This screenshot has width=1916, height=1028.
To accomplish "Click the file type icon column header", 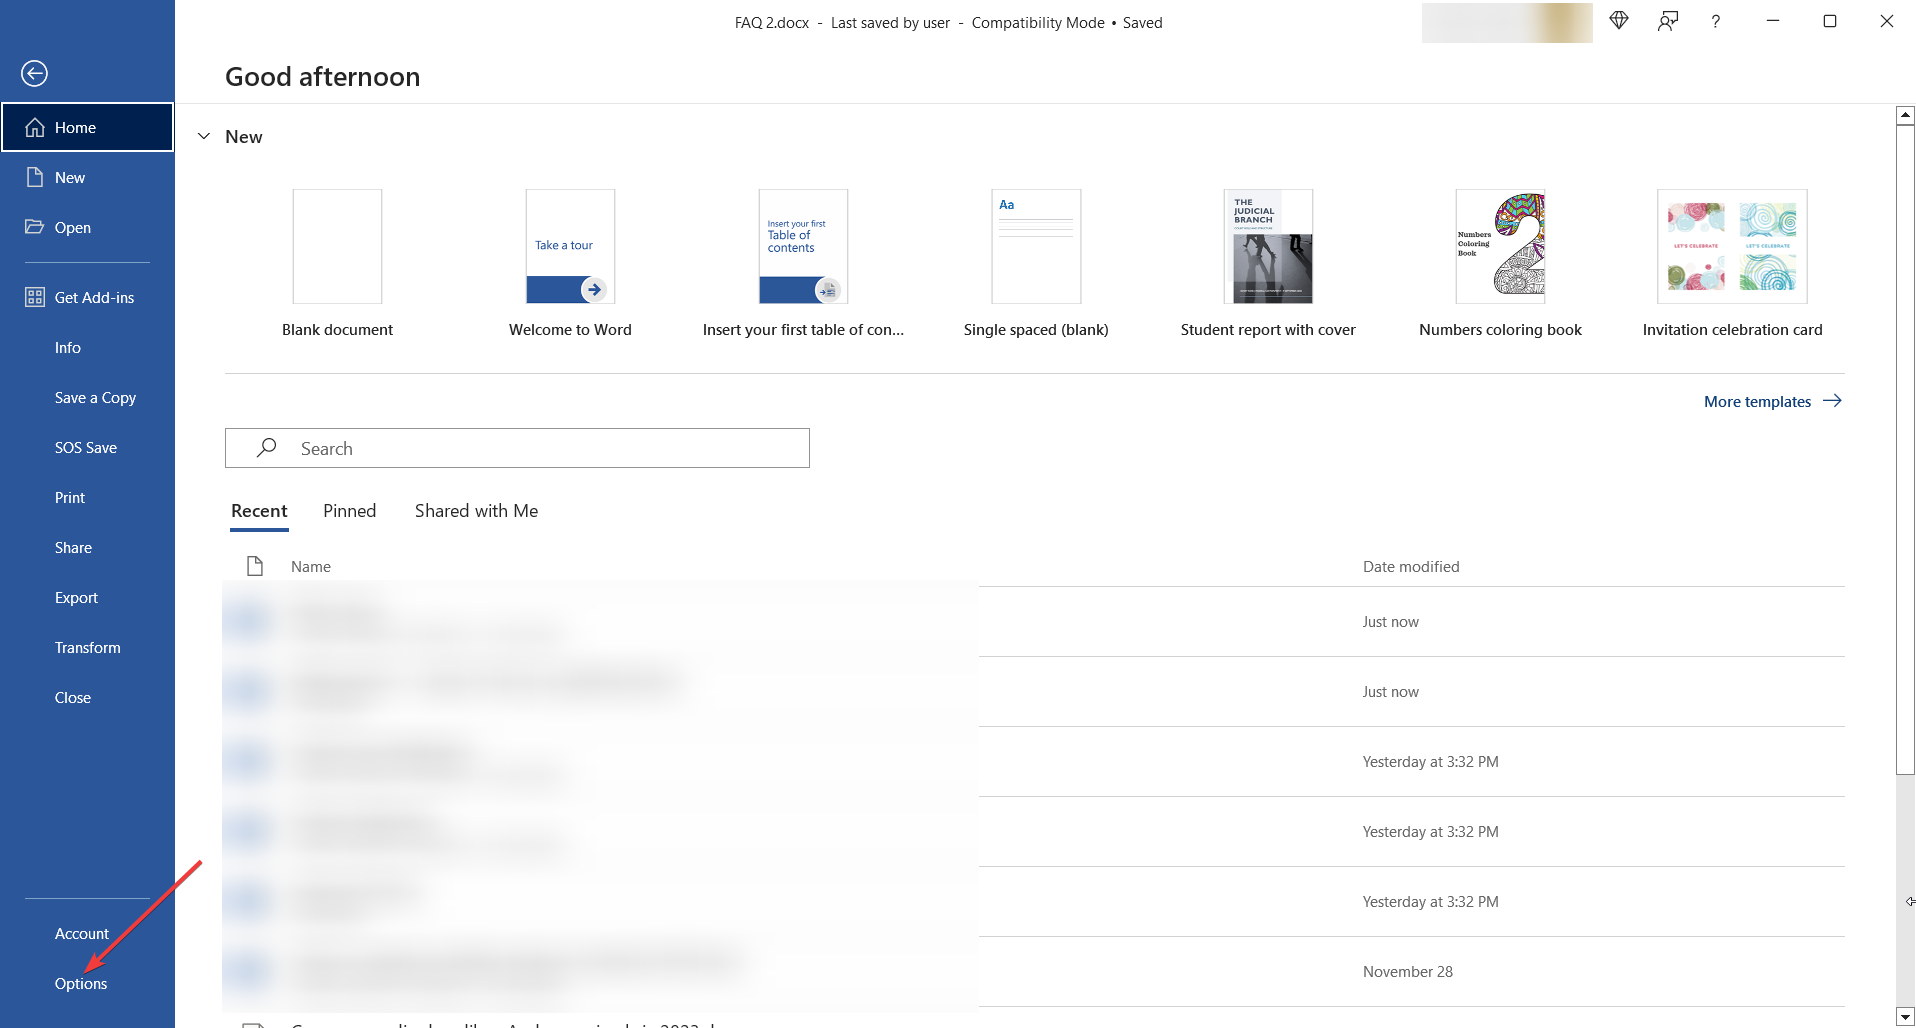I will click(255, 566).
